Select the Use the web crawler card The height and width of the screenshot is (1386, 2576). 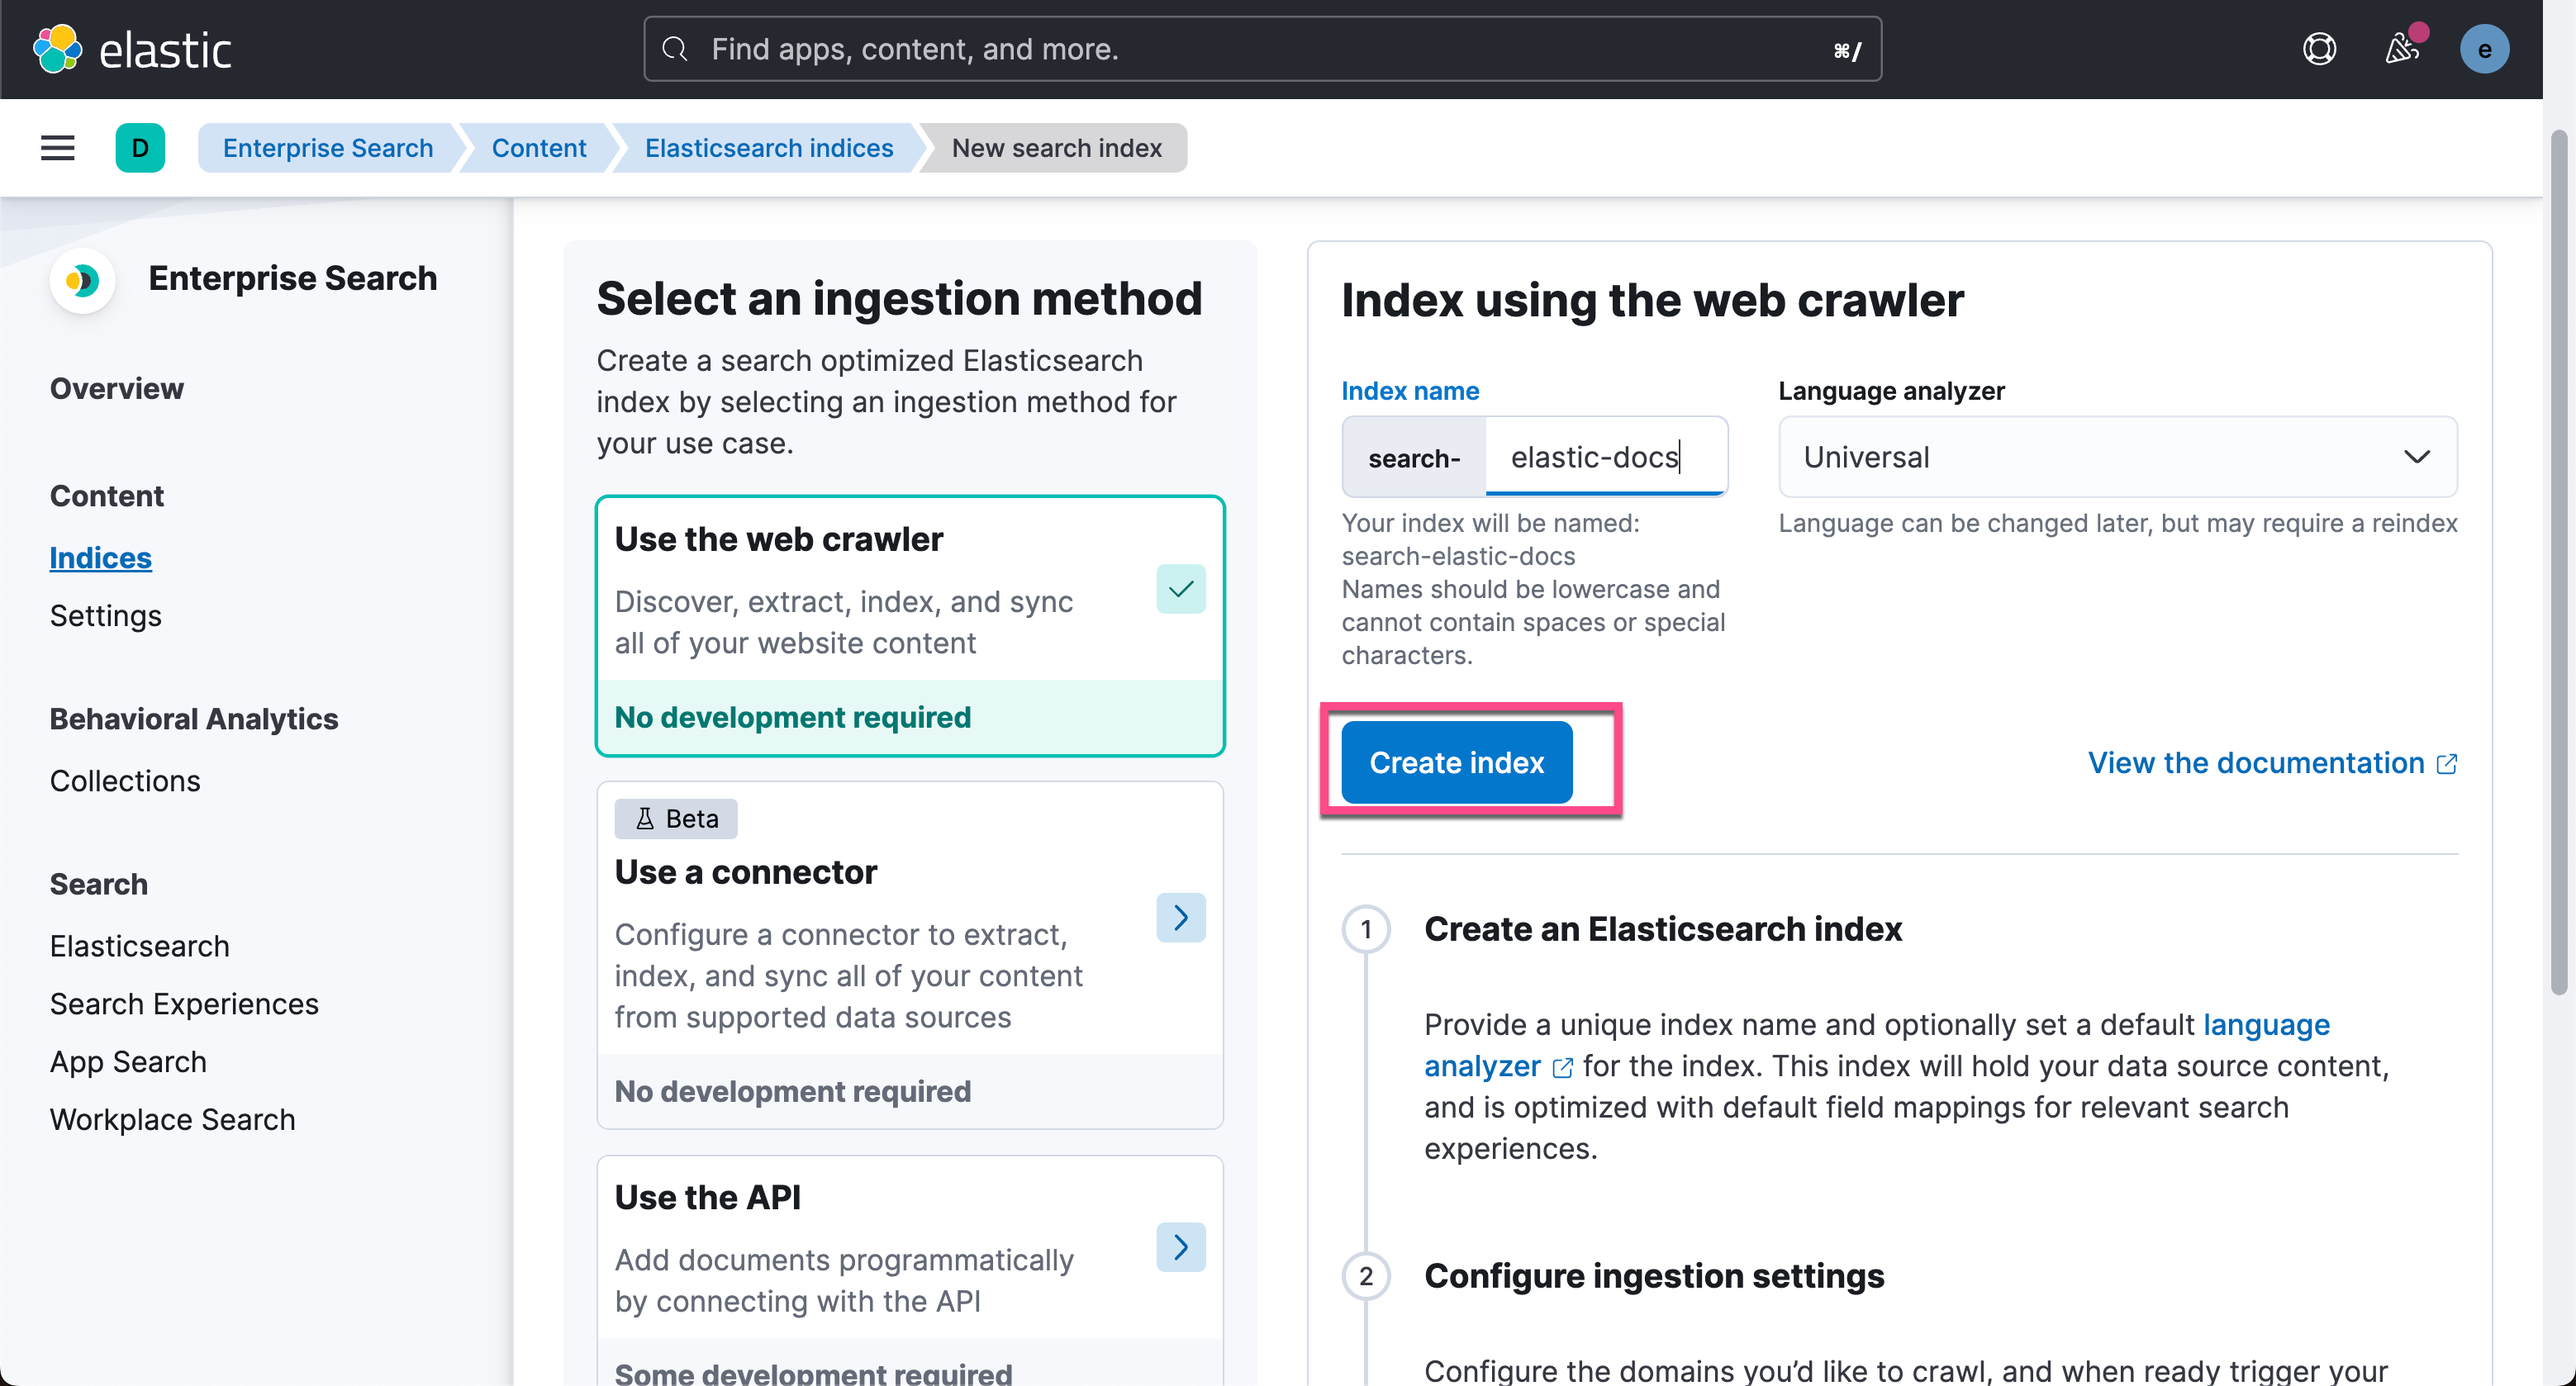[x=910, y=626]
